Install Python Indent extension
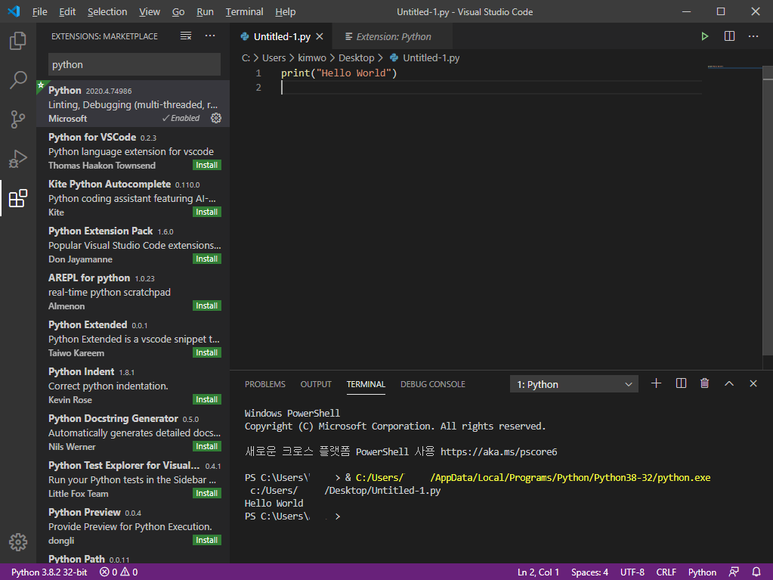773x580 pixels. tap(207, 399)
